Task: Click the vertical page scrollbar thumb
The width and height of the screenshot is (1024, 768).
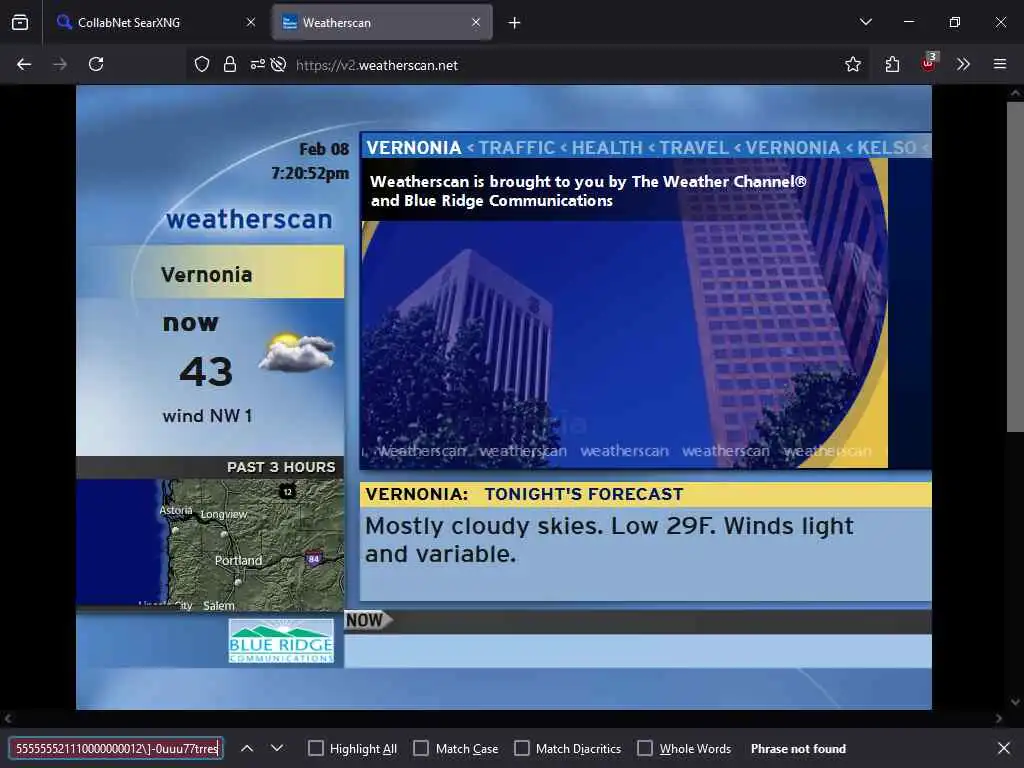Action: point(1015,266)
